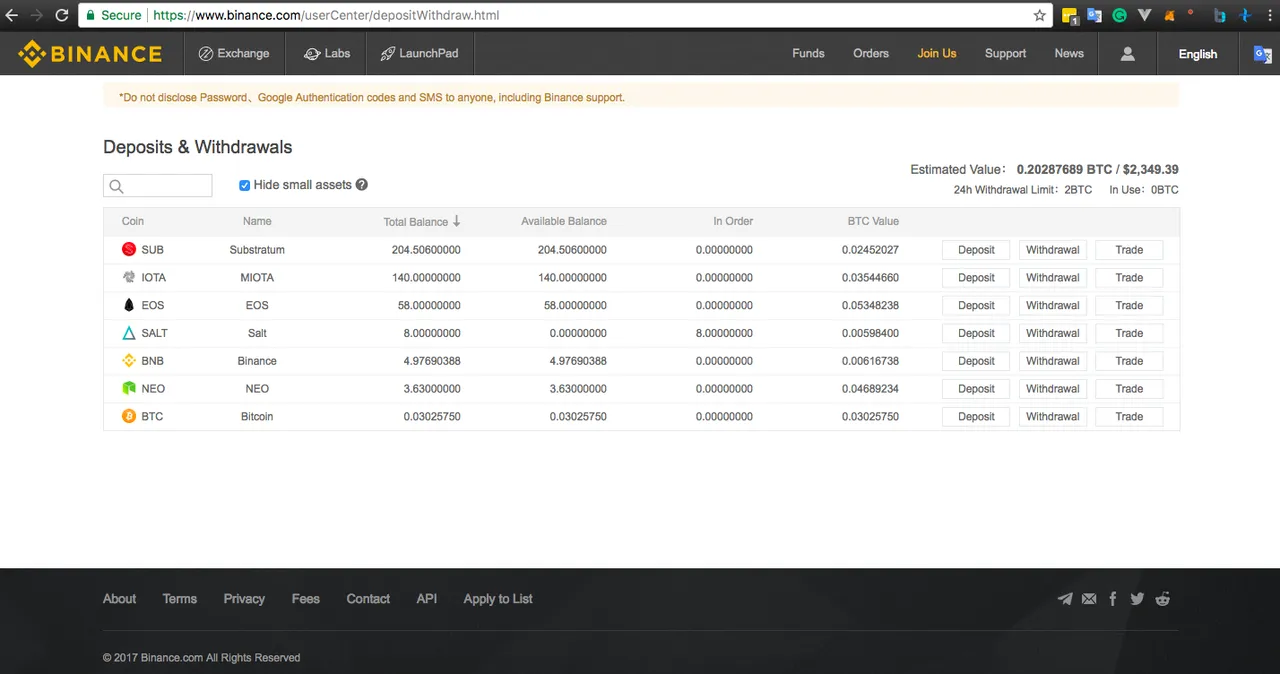Click Estimated Value 0.20287689 BTC text
The width and height of the screenshot is (1280, 674).
(x=1064, y=170)
